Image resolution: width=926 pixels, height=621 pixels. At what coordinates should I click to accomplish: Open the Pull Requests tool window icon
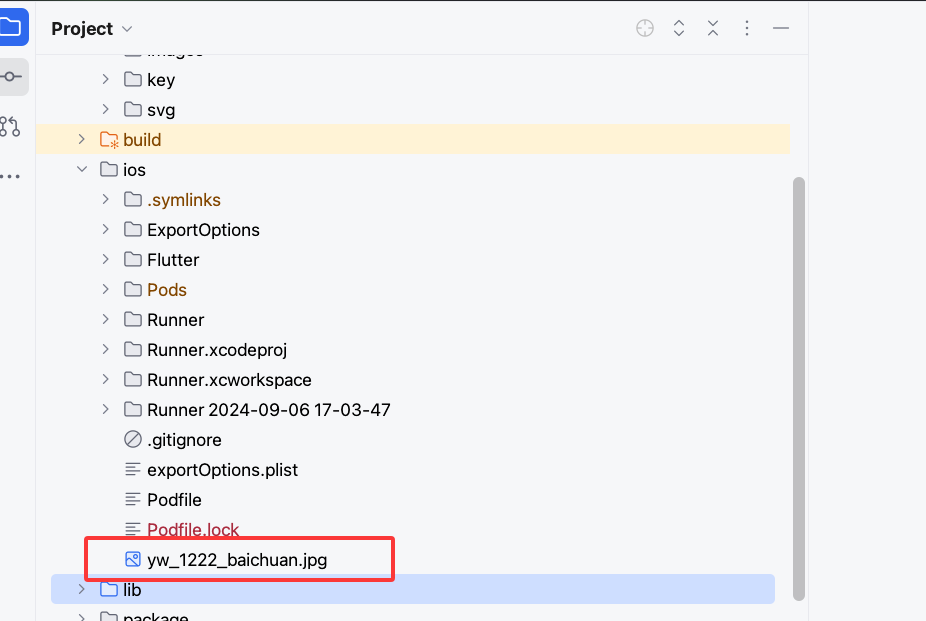pyautogui.click(x=10, y=126)
